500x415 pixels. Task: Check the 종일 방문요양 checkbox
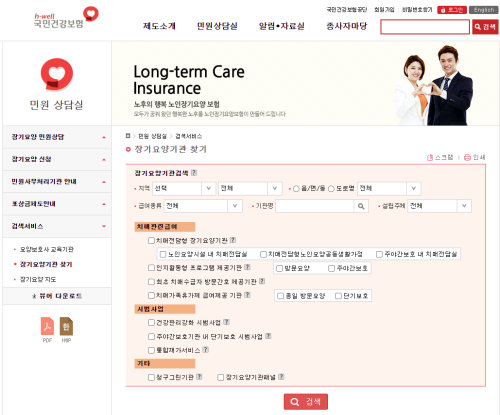280,296
